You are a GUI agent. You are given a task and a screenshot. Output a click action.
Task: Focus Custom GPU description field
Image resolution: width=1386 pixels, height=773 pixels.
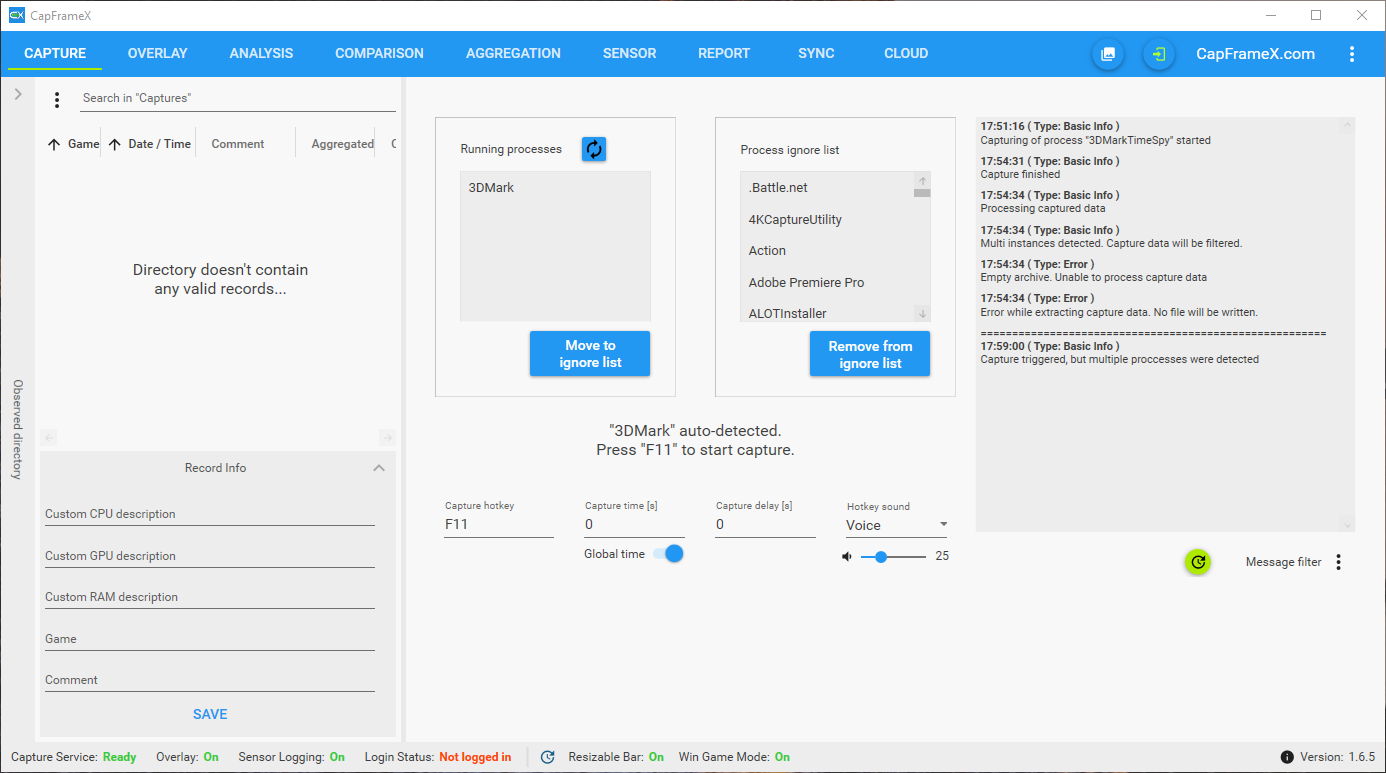point(210,556)
